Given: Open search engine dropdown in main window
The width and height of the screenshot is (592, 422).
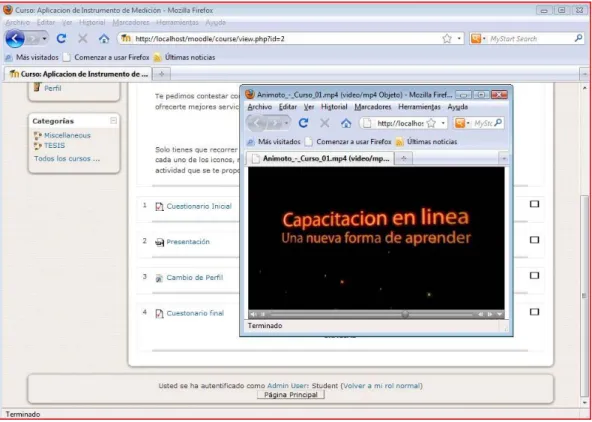Looking at the screenshot, I should pyautogui.click(x=484, y=39).
